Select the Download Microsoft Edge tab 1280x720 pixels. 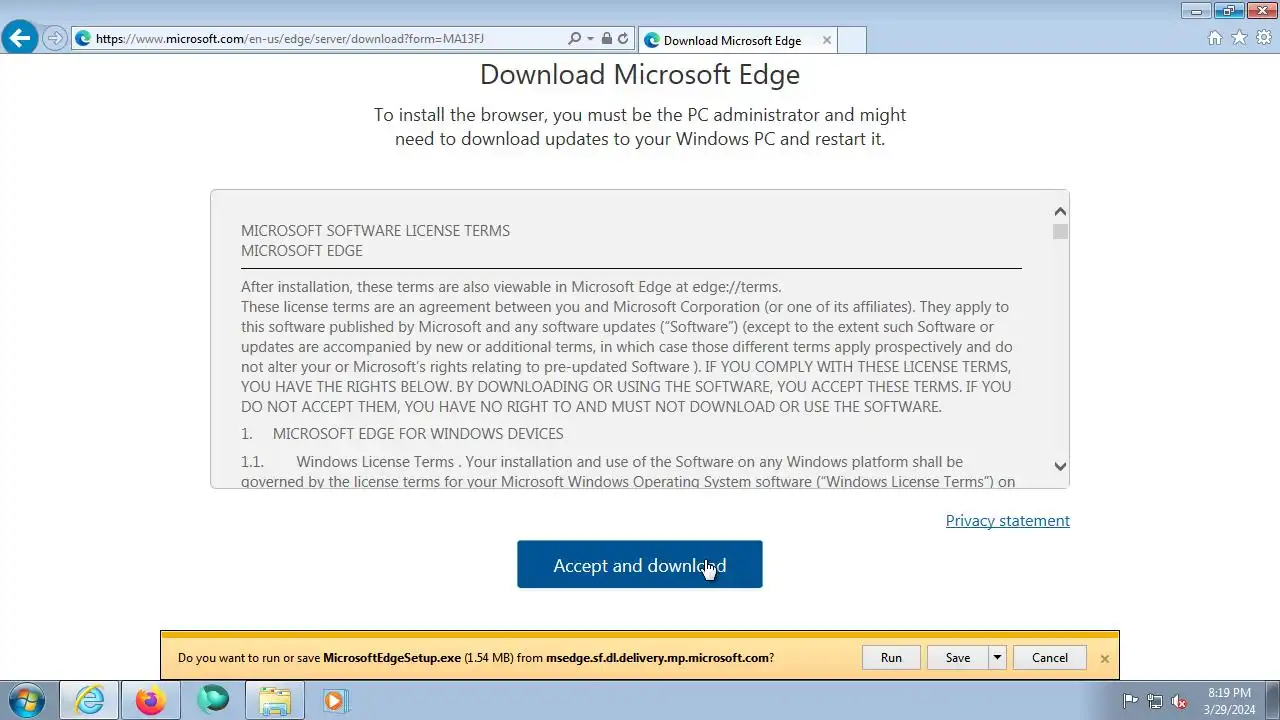coord(732,40)
